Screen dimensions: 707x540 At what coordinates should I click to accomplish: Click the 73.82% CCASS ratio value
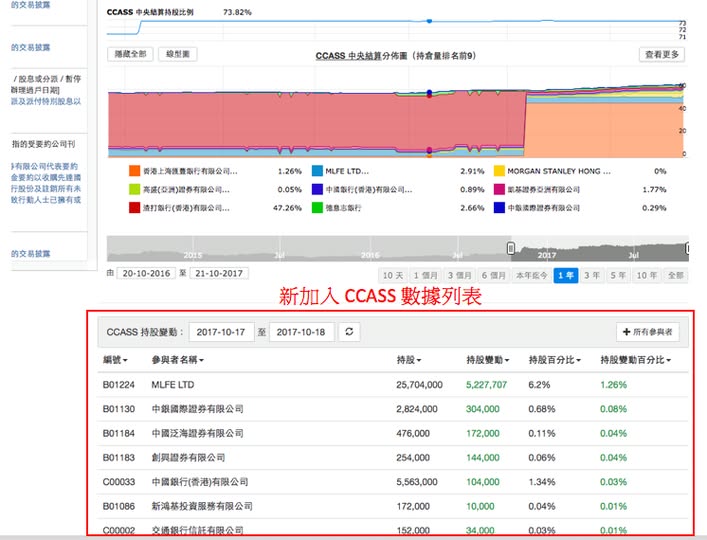237,12
